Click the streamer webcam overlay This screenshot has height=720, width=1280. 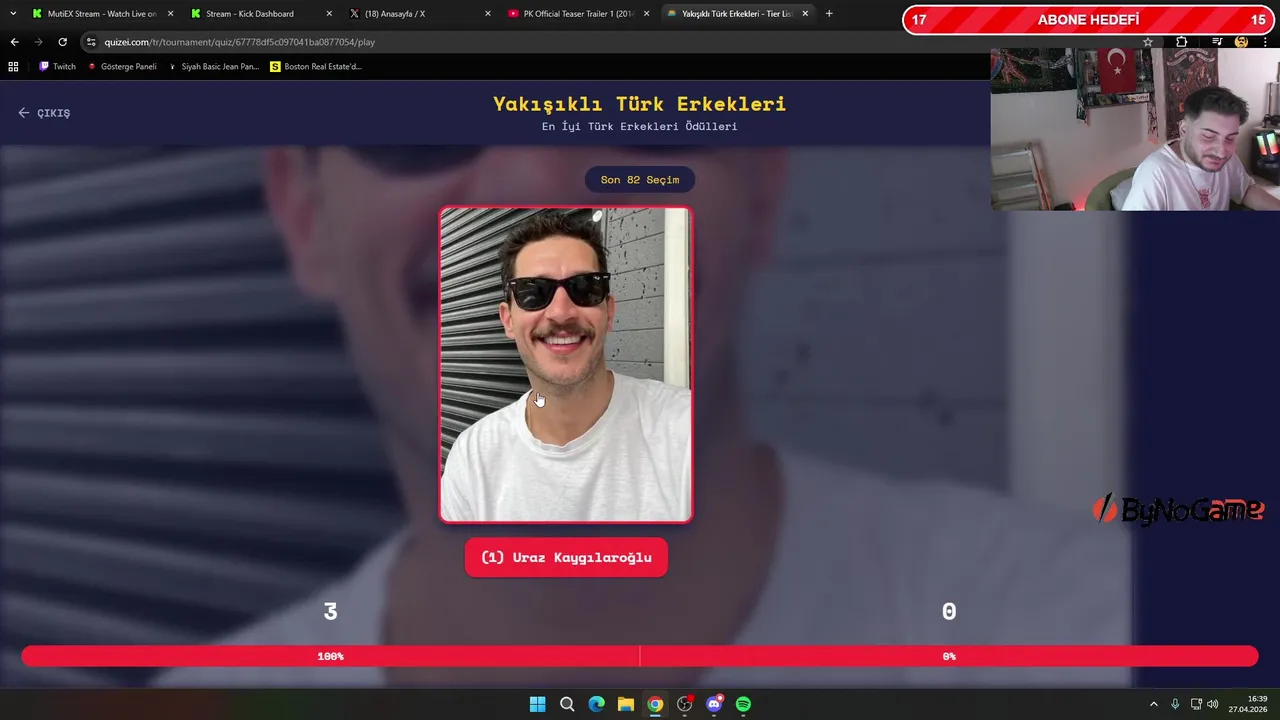[x=1135, y=129]
